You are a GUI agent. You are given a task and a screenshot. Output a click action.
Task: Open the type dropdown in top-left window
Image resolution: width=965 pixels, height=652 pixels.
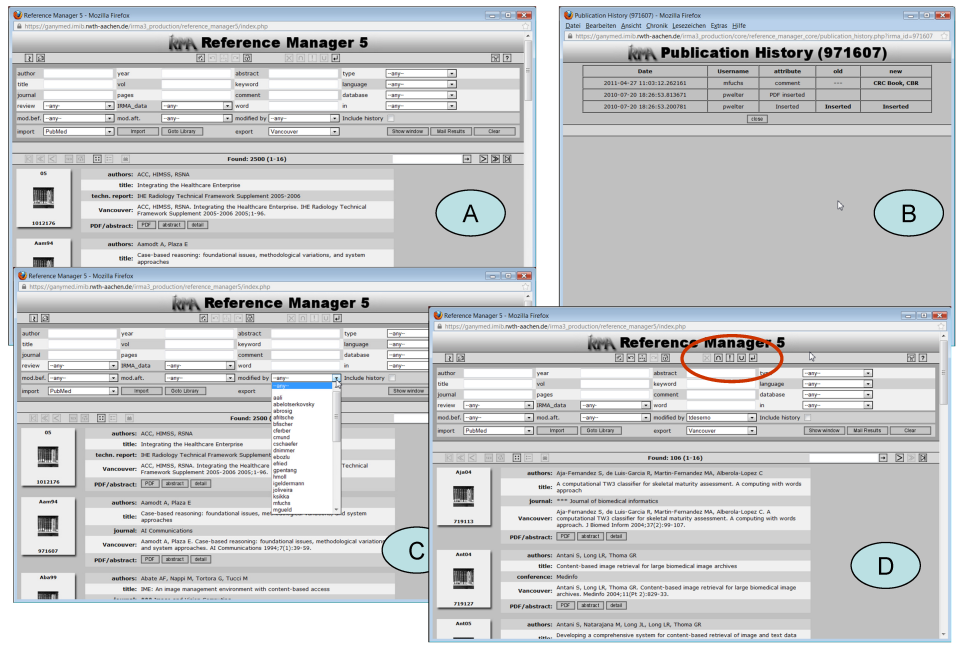point(421,73)
